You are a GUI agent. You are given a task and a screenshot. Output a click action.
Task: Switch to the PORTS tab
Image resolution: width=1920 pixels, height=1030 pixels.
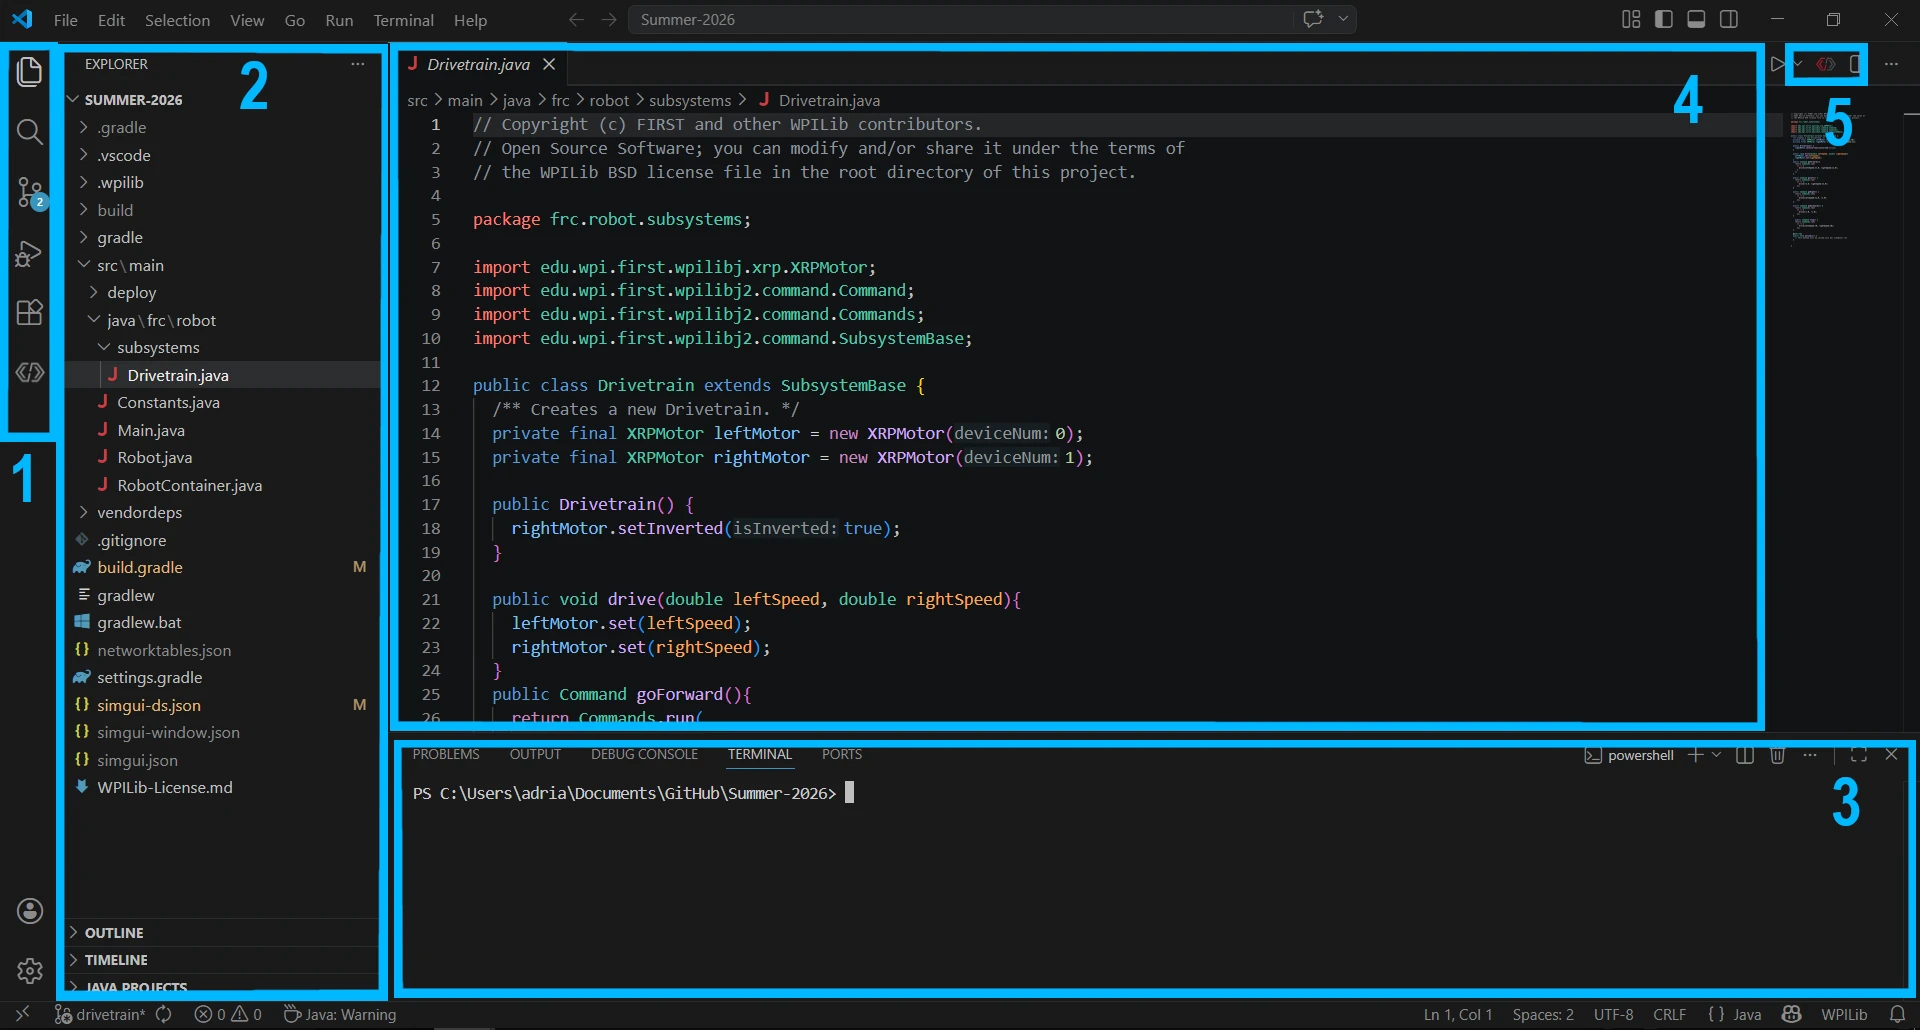point(842,754)
